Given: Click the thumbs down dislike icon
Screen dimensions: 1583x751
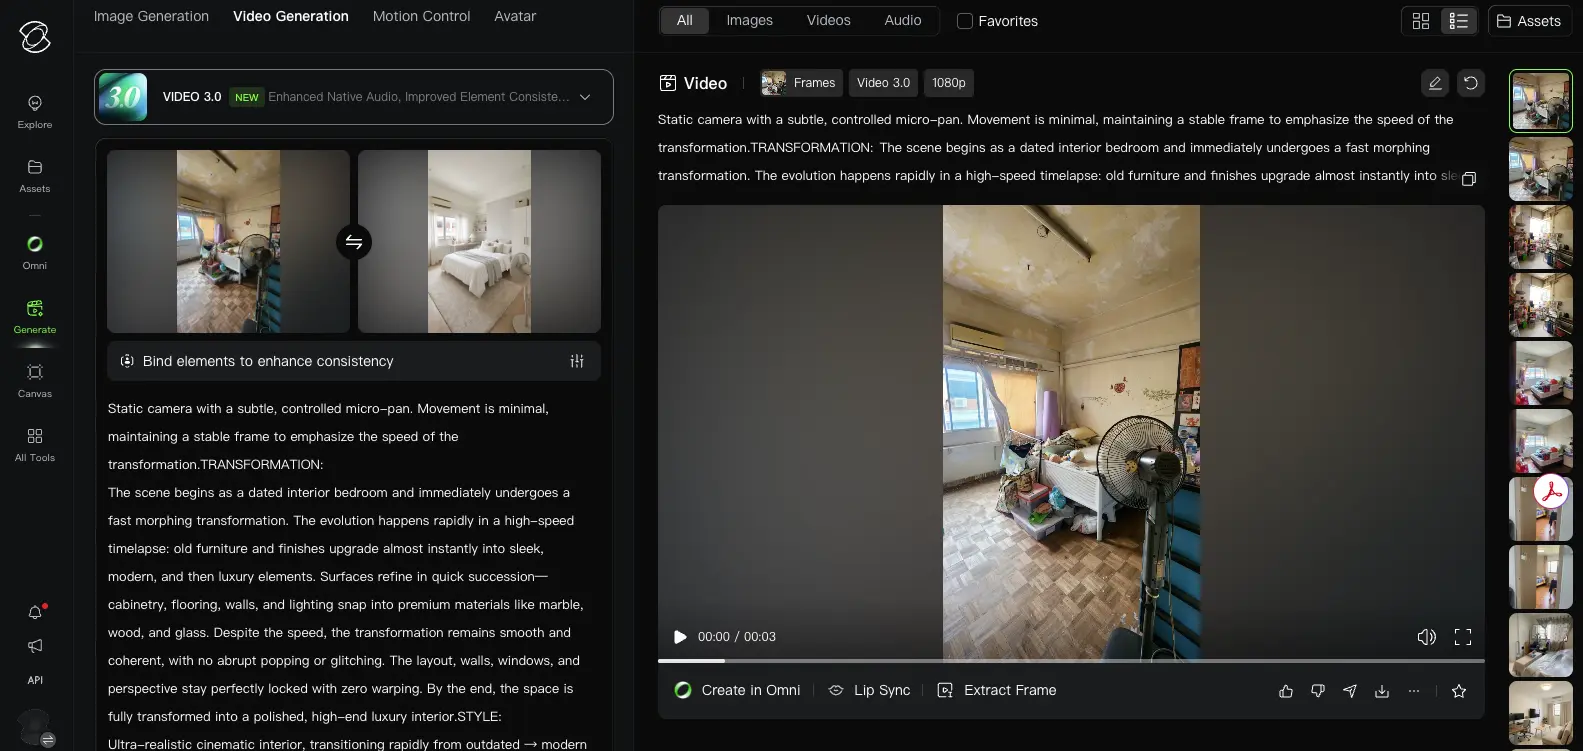Looking at the screenshot, I should 1318,691.
